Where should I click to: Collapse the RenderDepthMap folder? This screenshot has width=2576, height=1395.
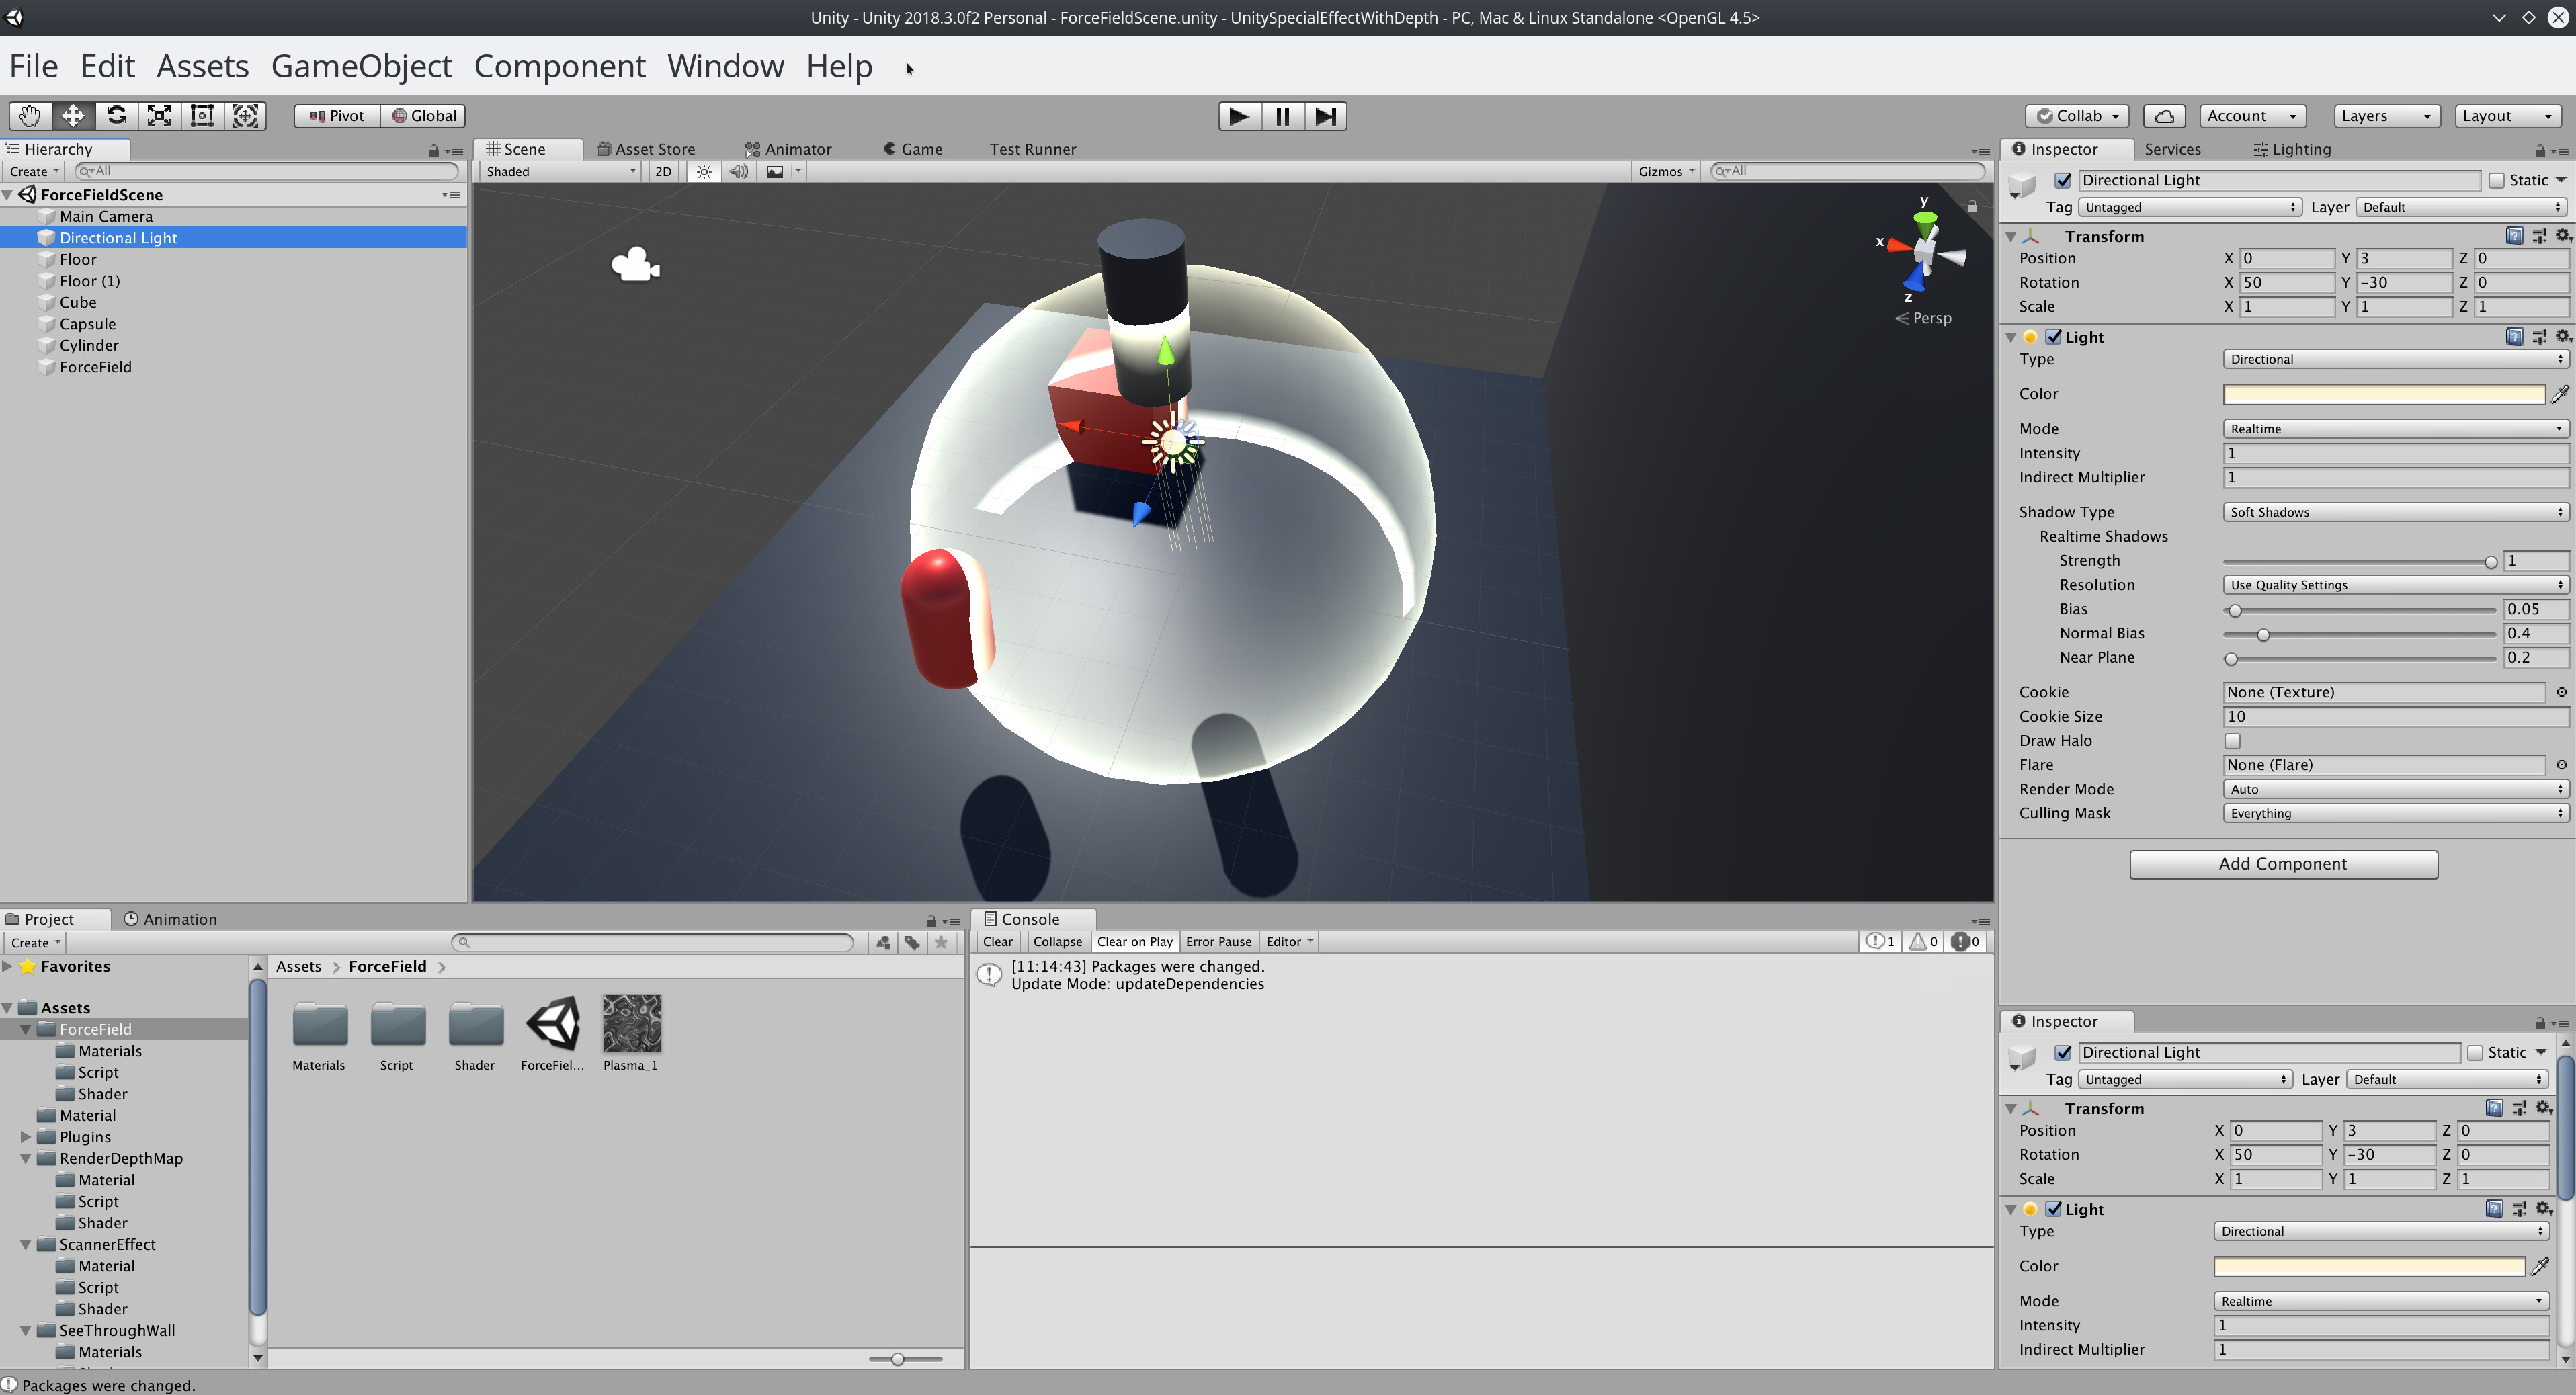[26, 1158]
